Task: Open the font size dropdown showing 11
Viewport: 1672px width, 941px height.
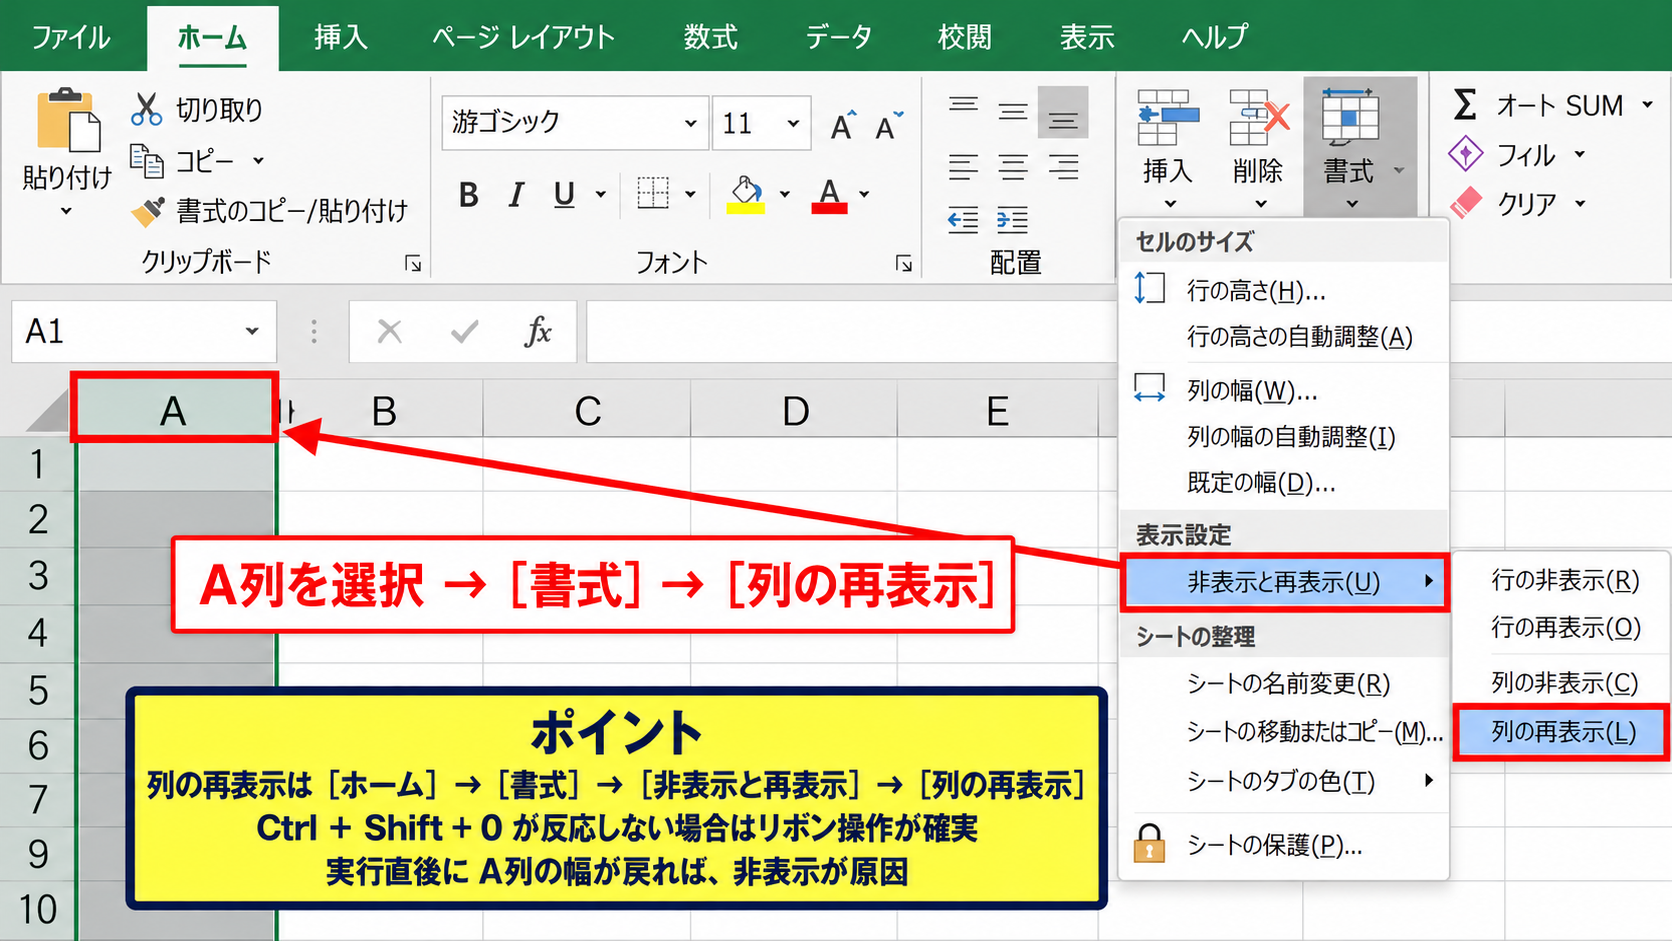Action: tap(793, 123)
